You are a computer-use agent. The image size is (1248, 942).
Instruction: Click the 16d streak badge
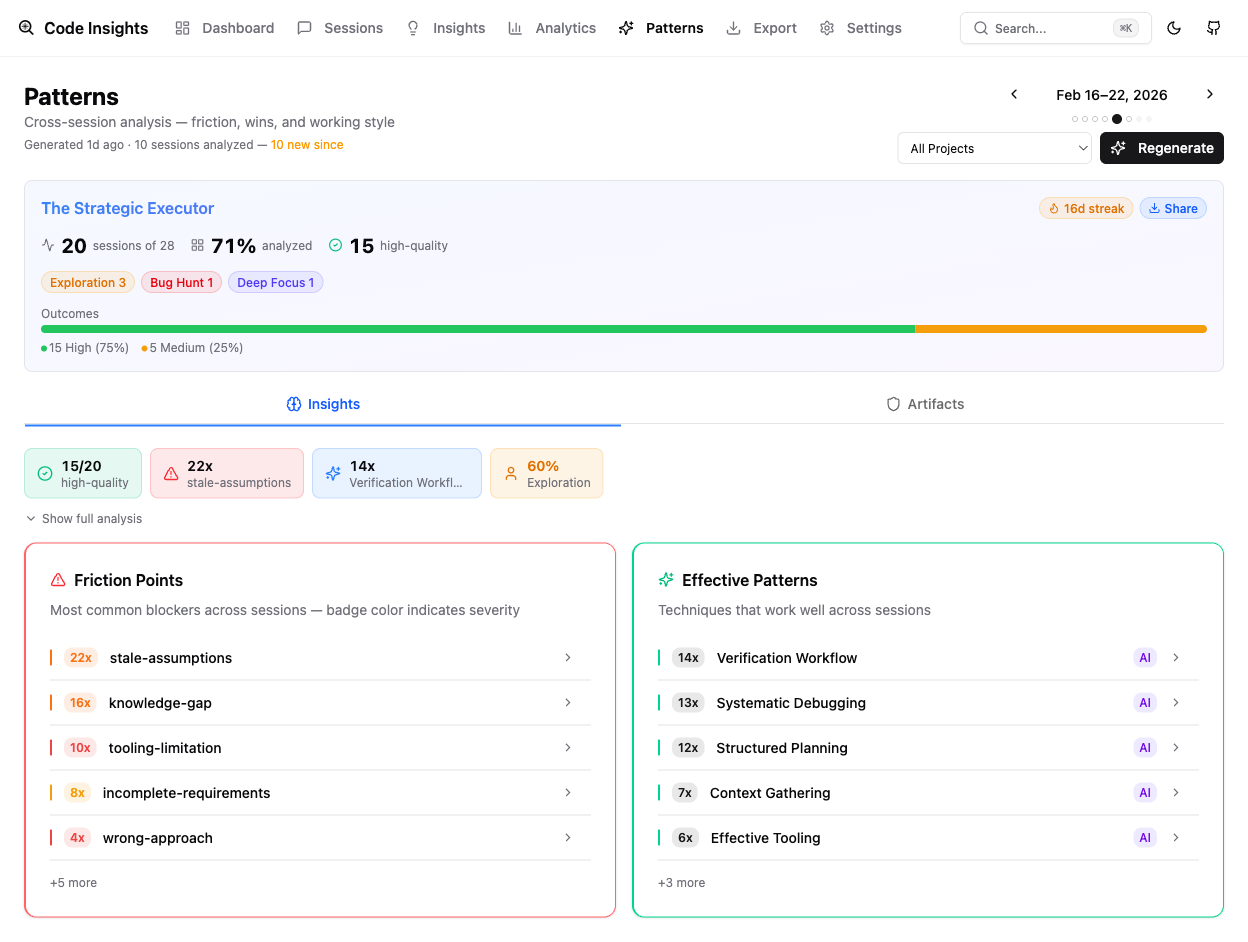tap(1086, 208)
